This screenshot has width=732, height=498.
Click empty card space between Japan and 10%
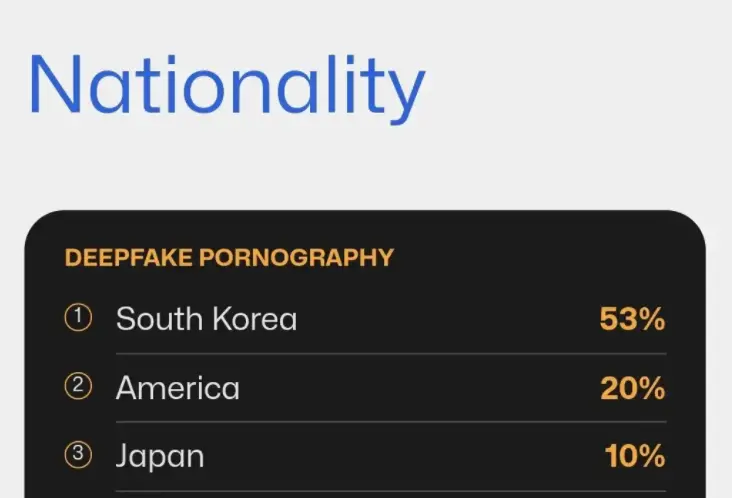pos(400,457)
